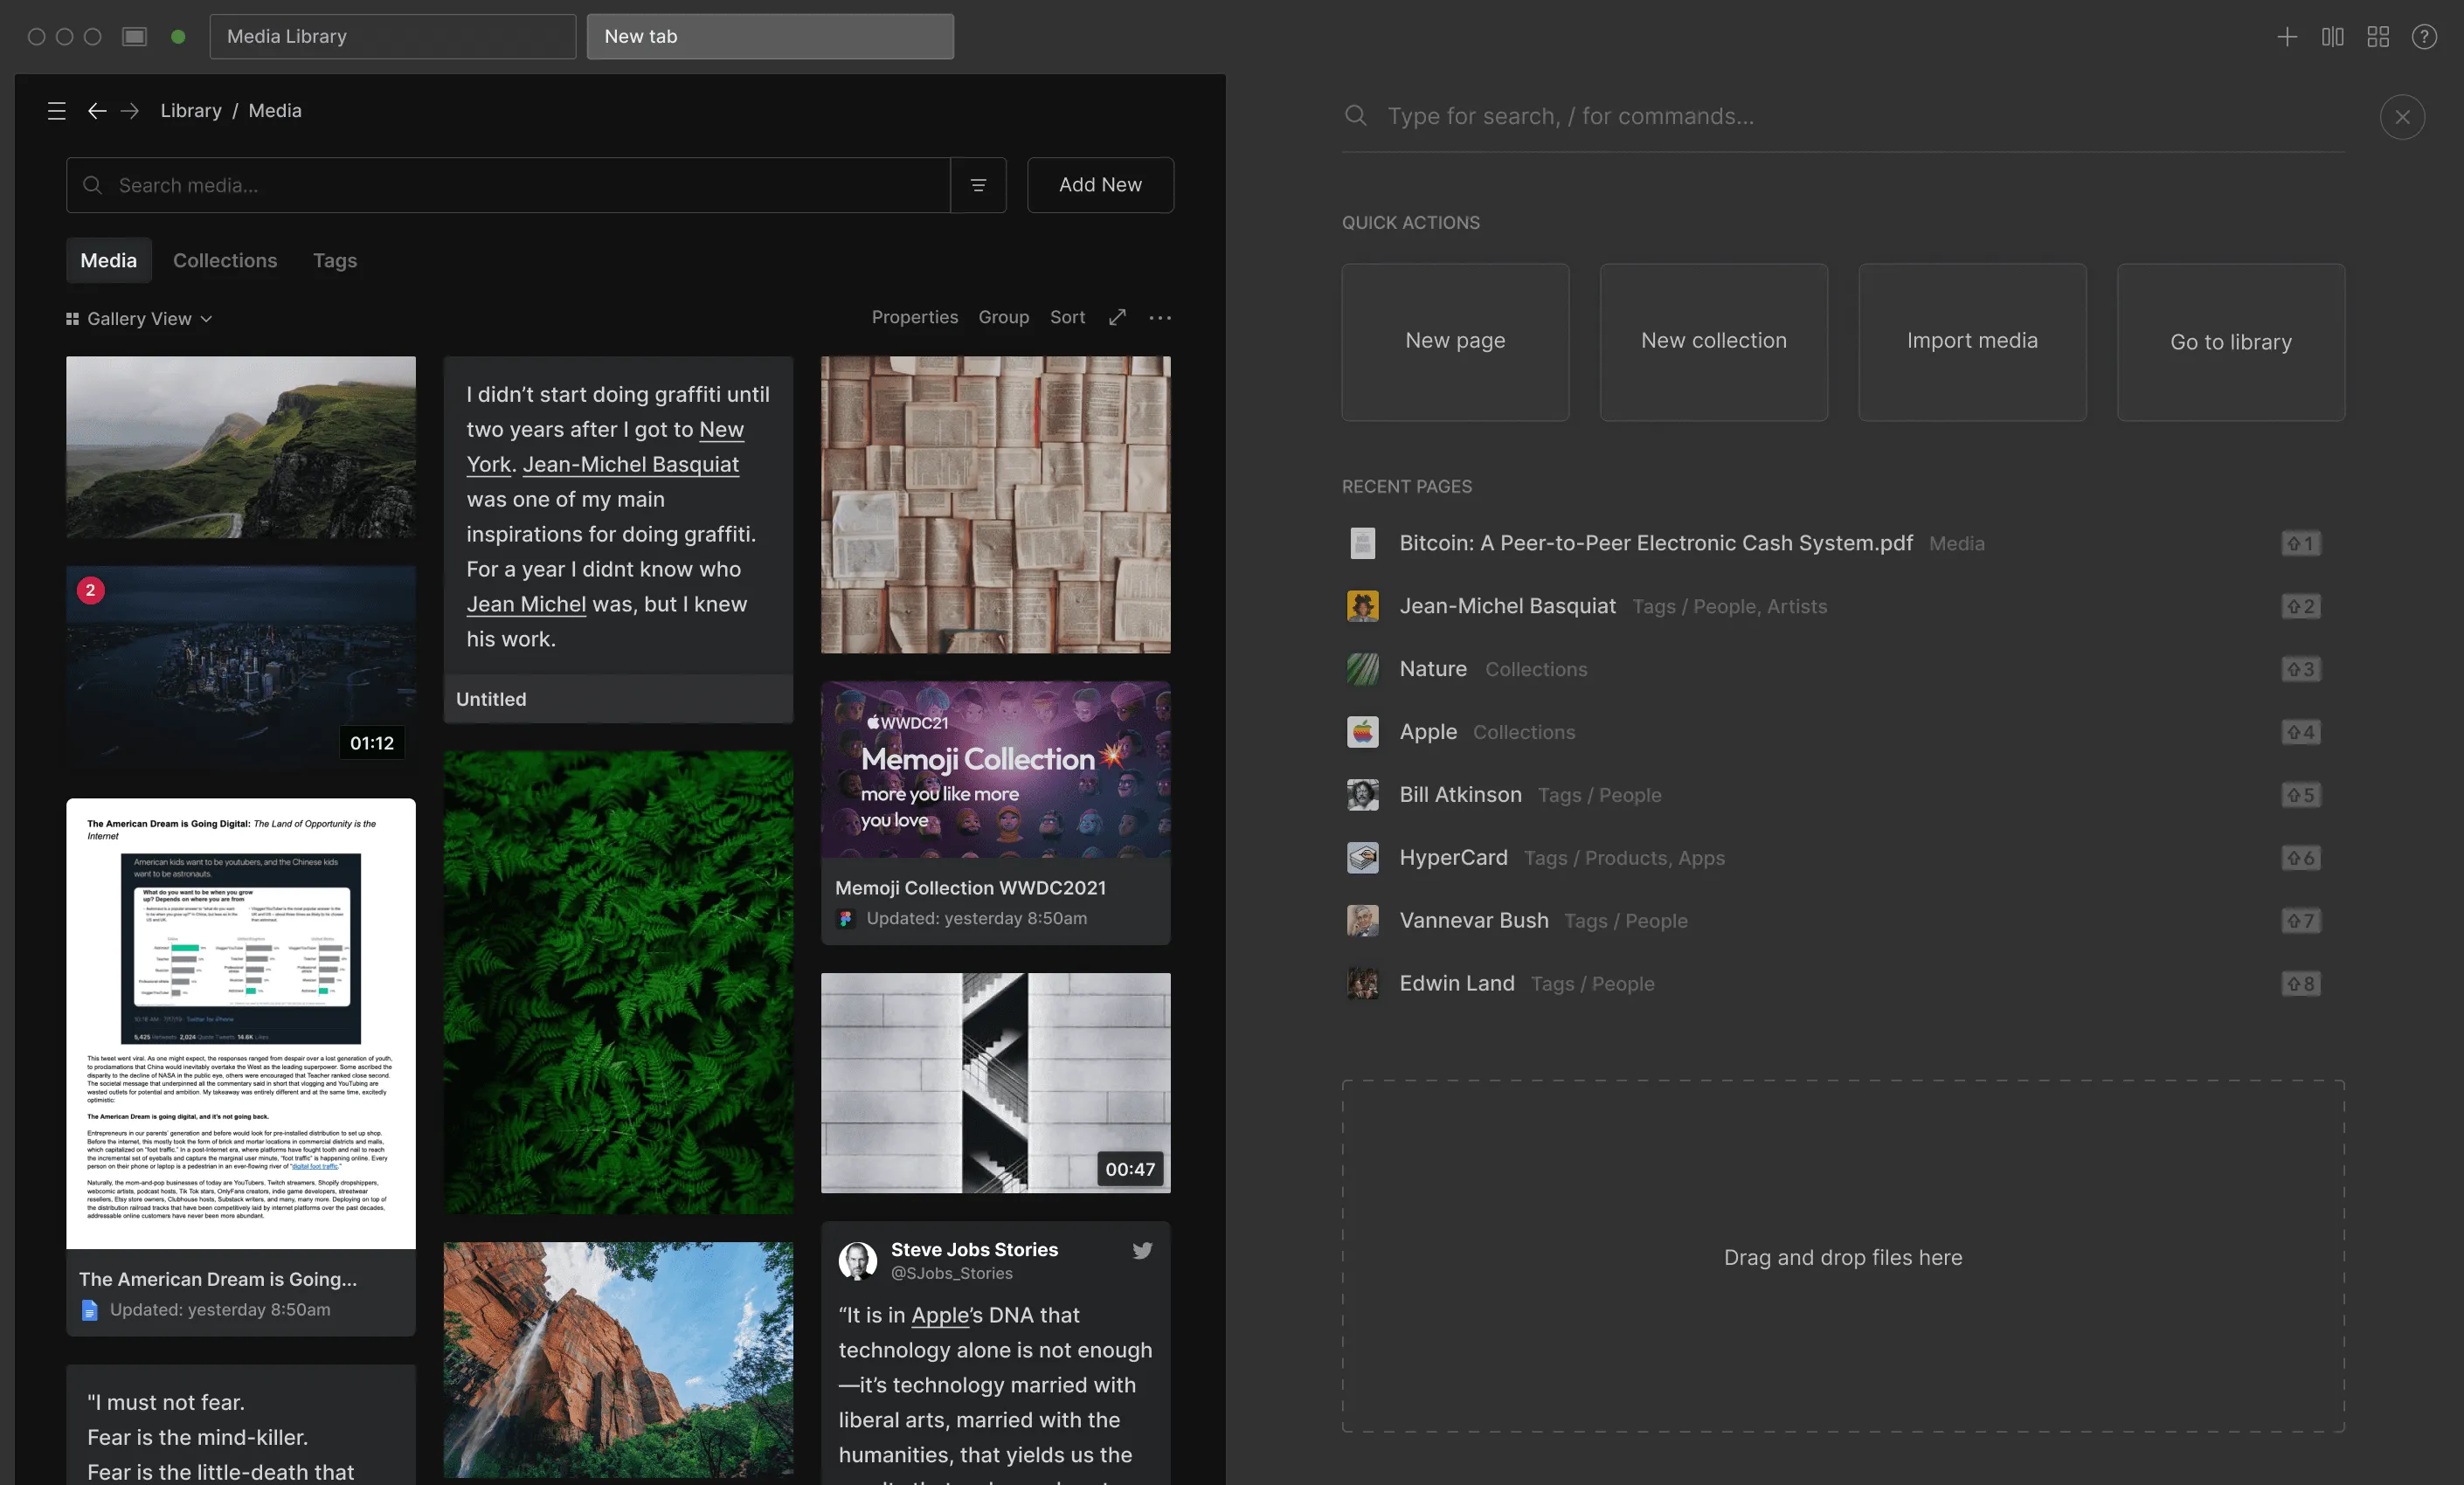
Task: Open the Memoji Collection WWDC2021 card
Action: pos(995,813)
